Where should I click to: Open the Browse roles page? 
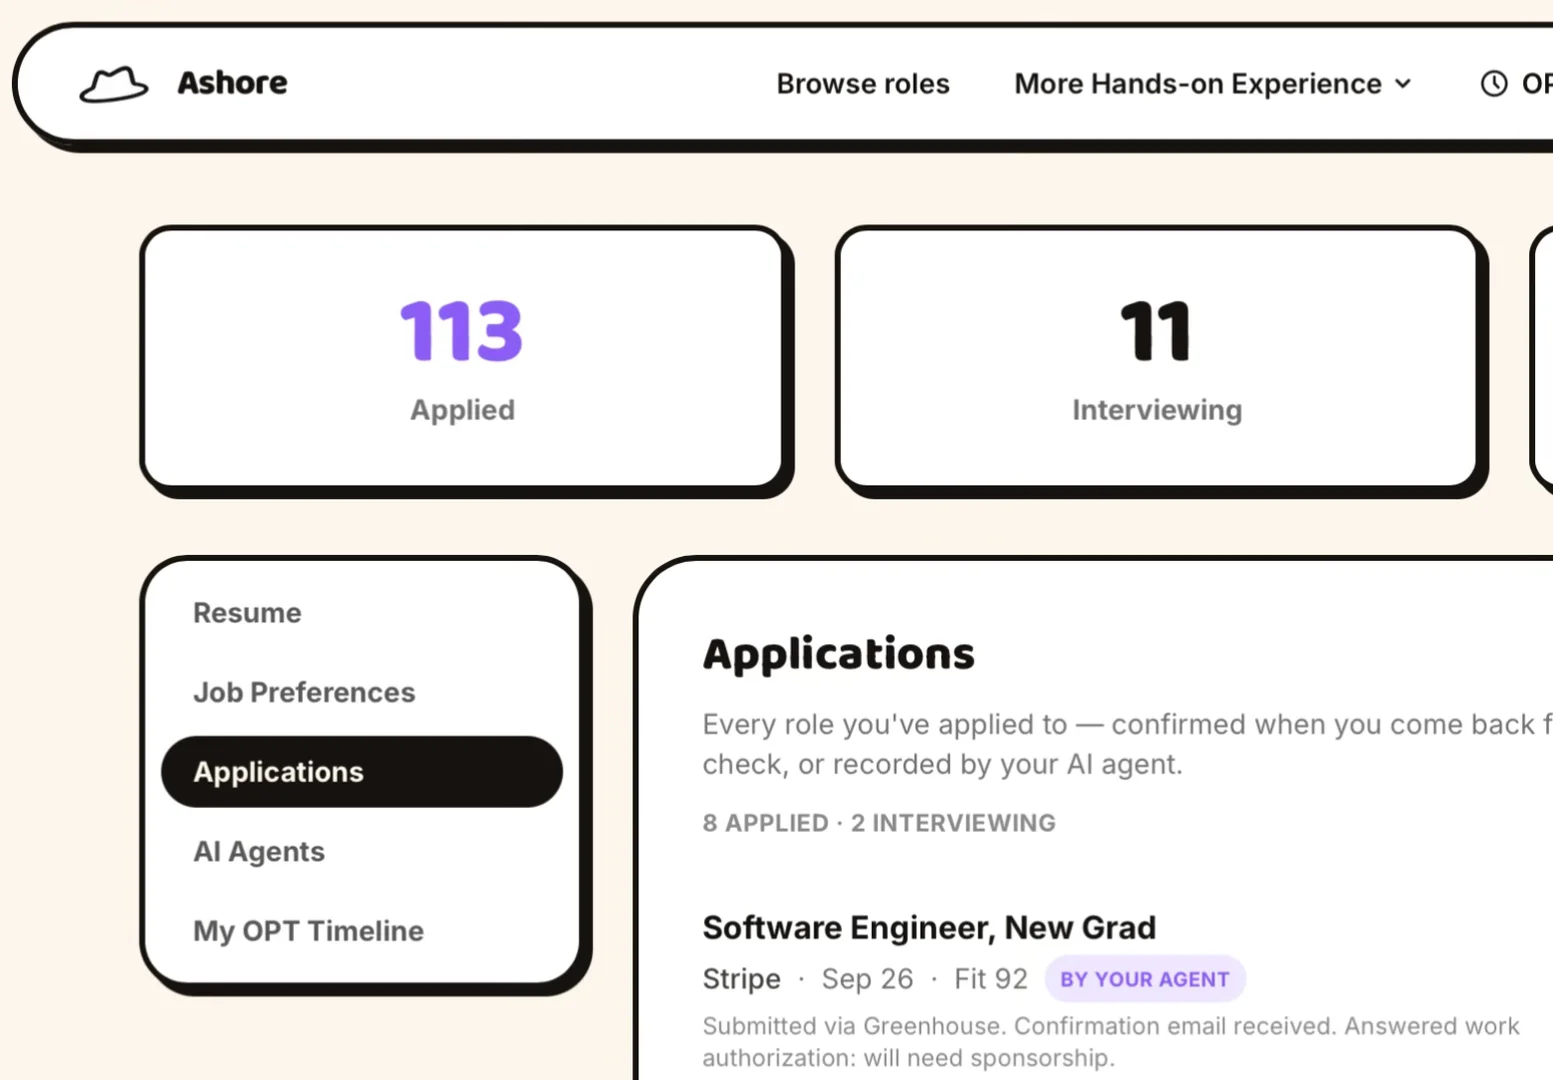[x=863, y=84]
